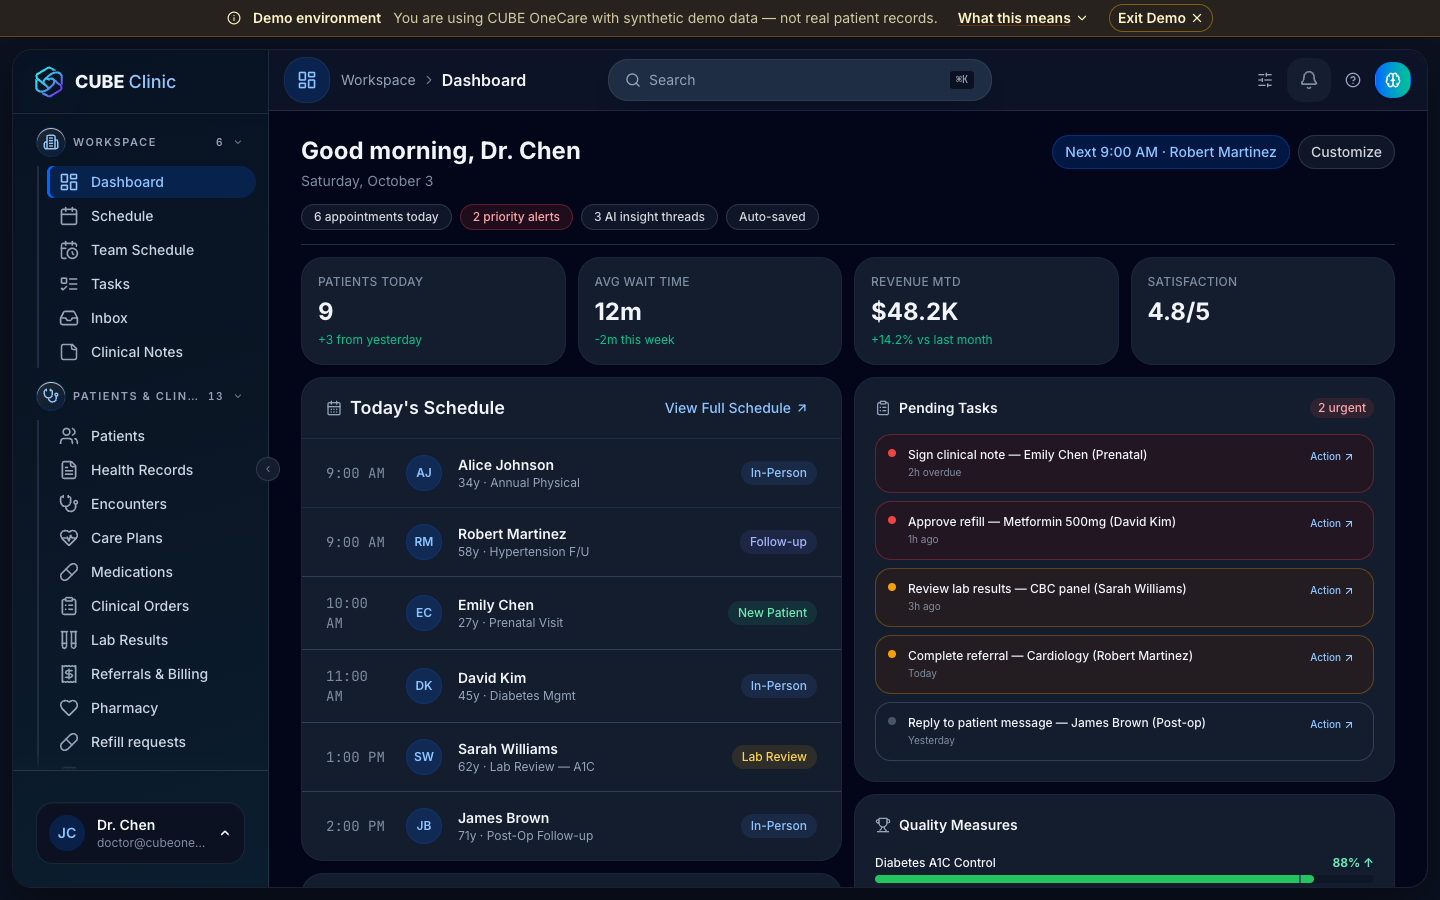1440x900 pixels.
Task: Open the help question mark icon
Action: coord(1353,80)
